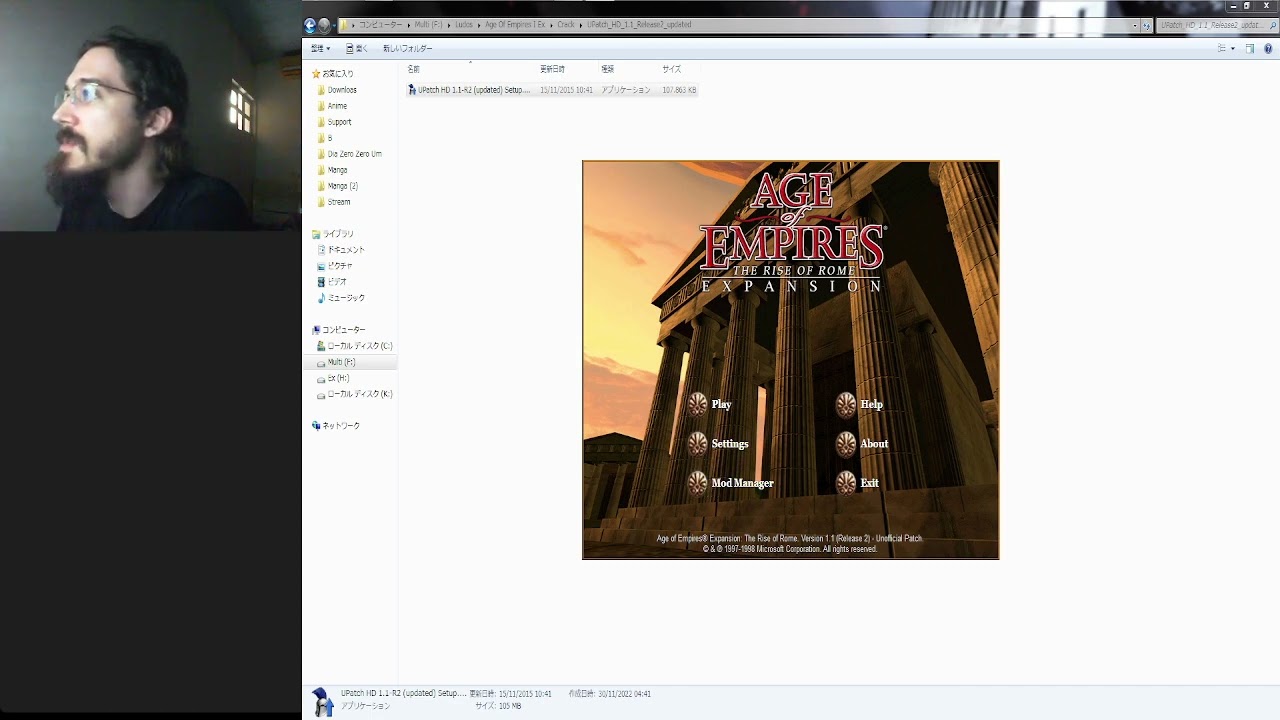Click the Help shield icon in launcher

coord(846,404)
